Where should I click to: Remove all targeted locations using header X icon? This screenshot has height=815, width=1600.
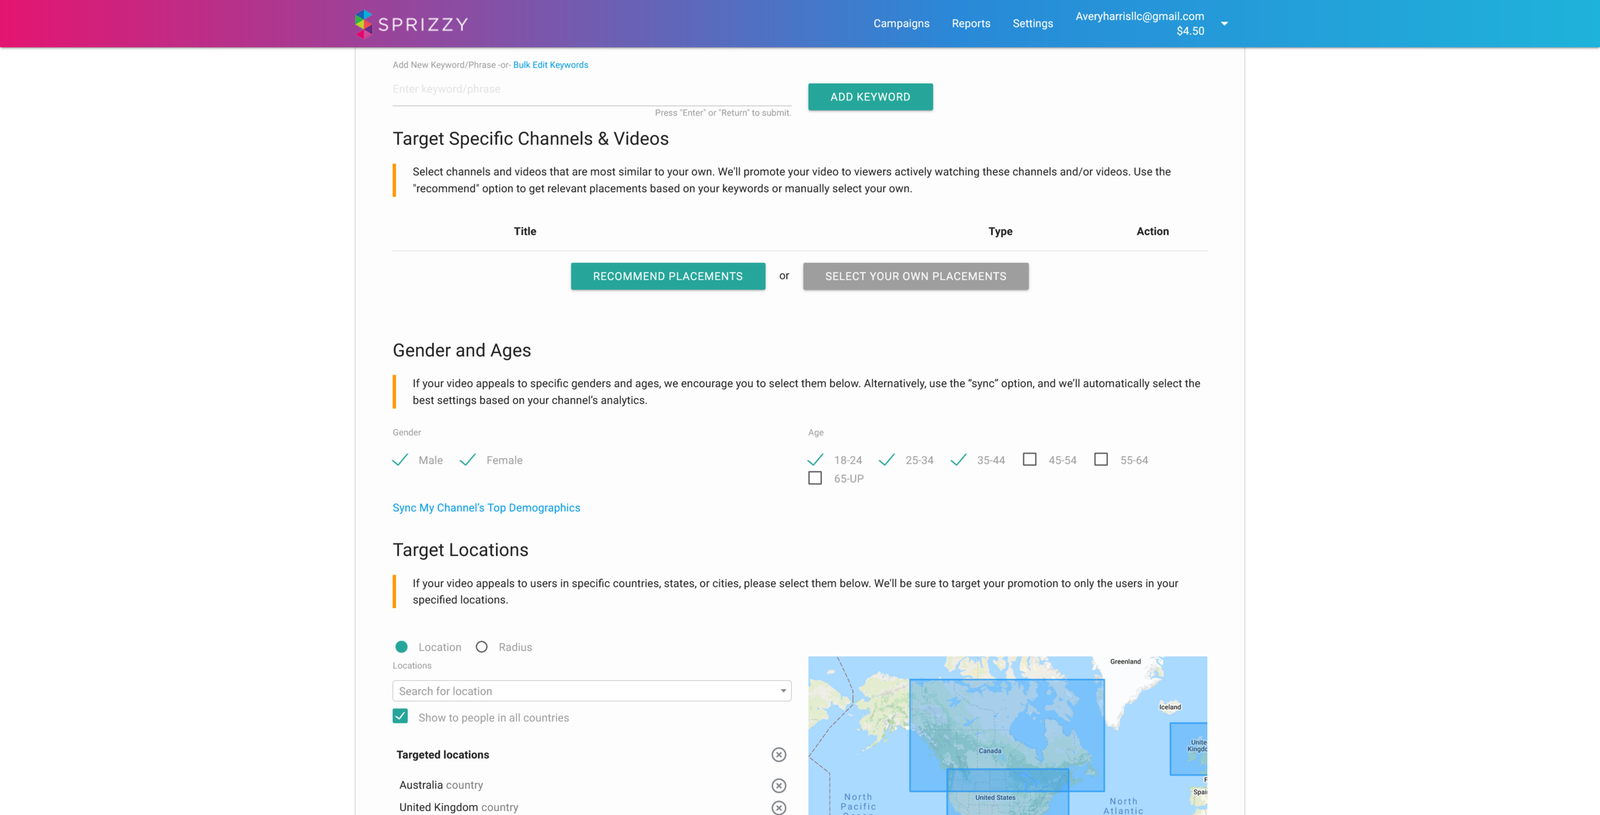(x=778, y=755)
